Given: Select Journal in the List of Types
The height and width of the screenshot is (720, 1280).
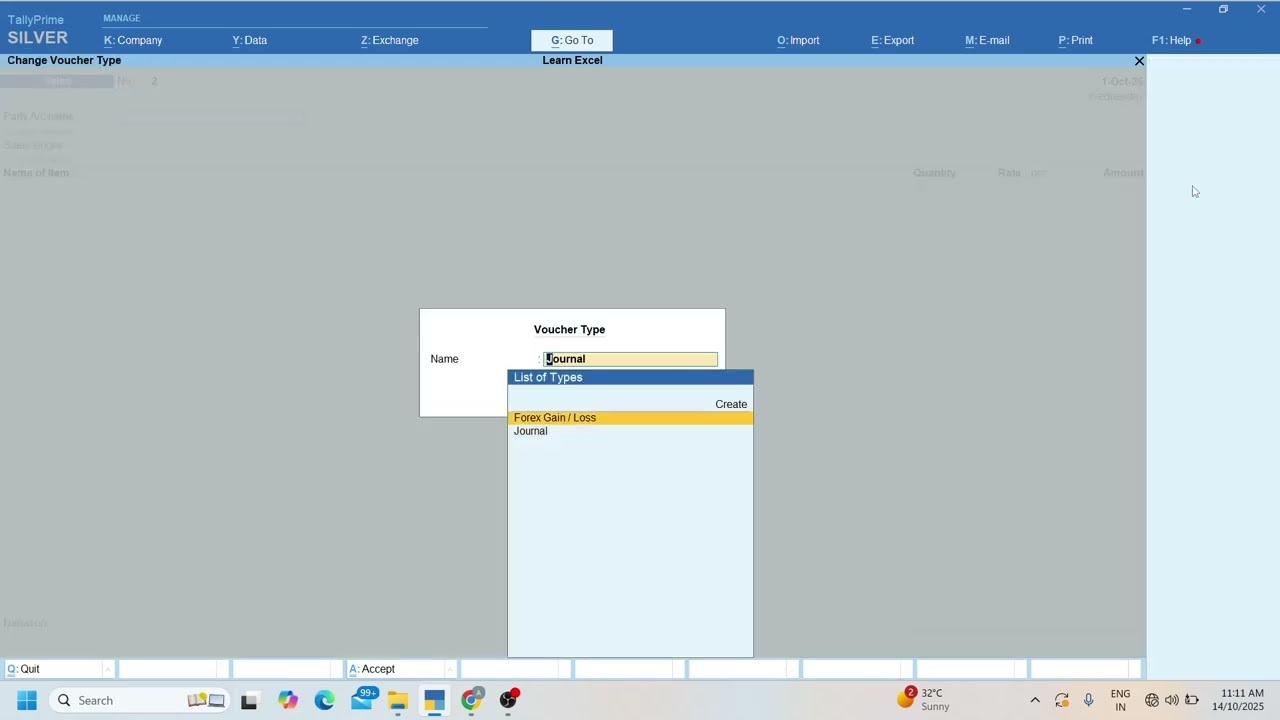Looking at the screenshot, I should click(630, 431).
